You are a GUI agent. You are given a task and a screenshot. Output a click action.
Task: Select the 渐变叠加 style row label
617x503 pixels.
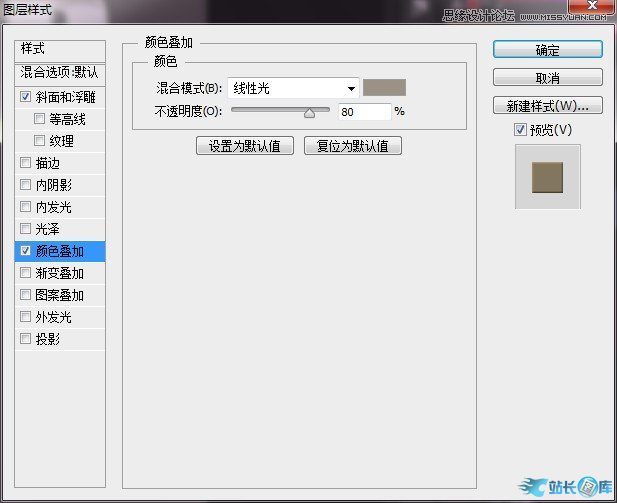pyautogui.click(x=59, y=273)
